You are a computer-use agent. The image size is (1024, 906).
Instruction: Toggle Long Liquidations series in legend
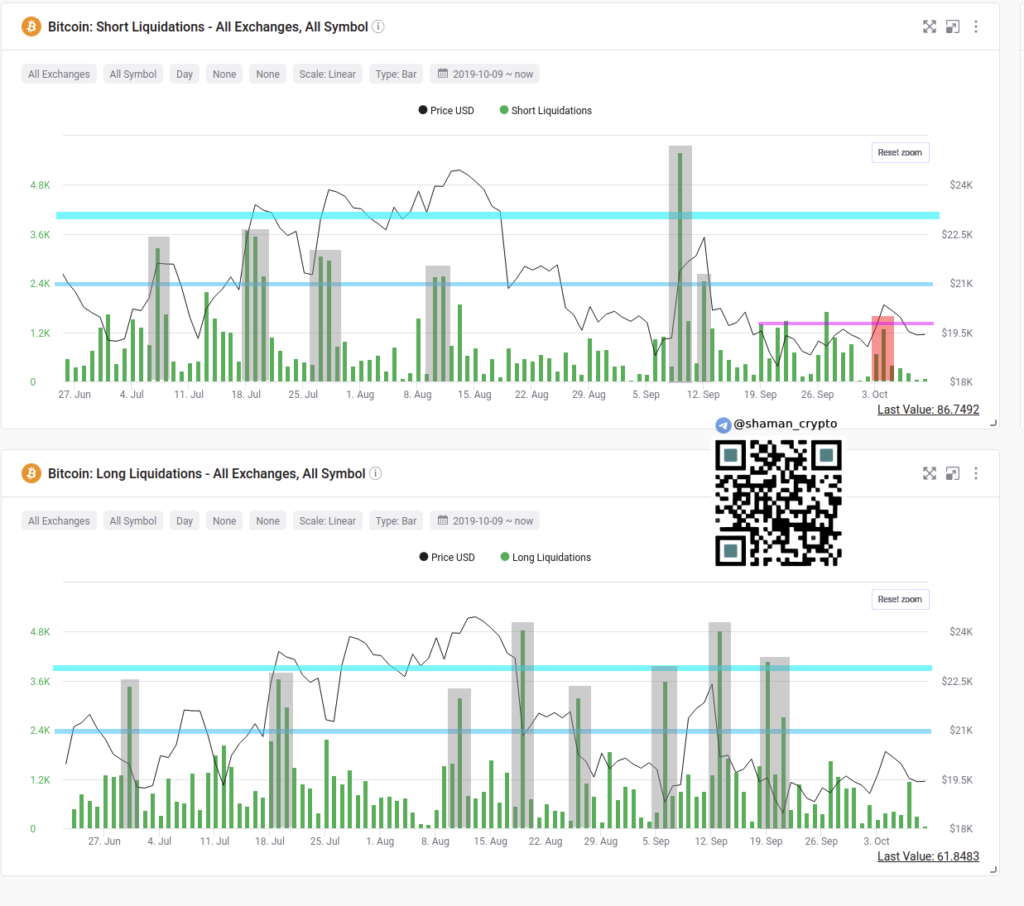[x=545, y=557]
